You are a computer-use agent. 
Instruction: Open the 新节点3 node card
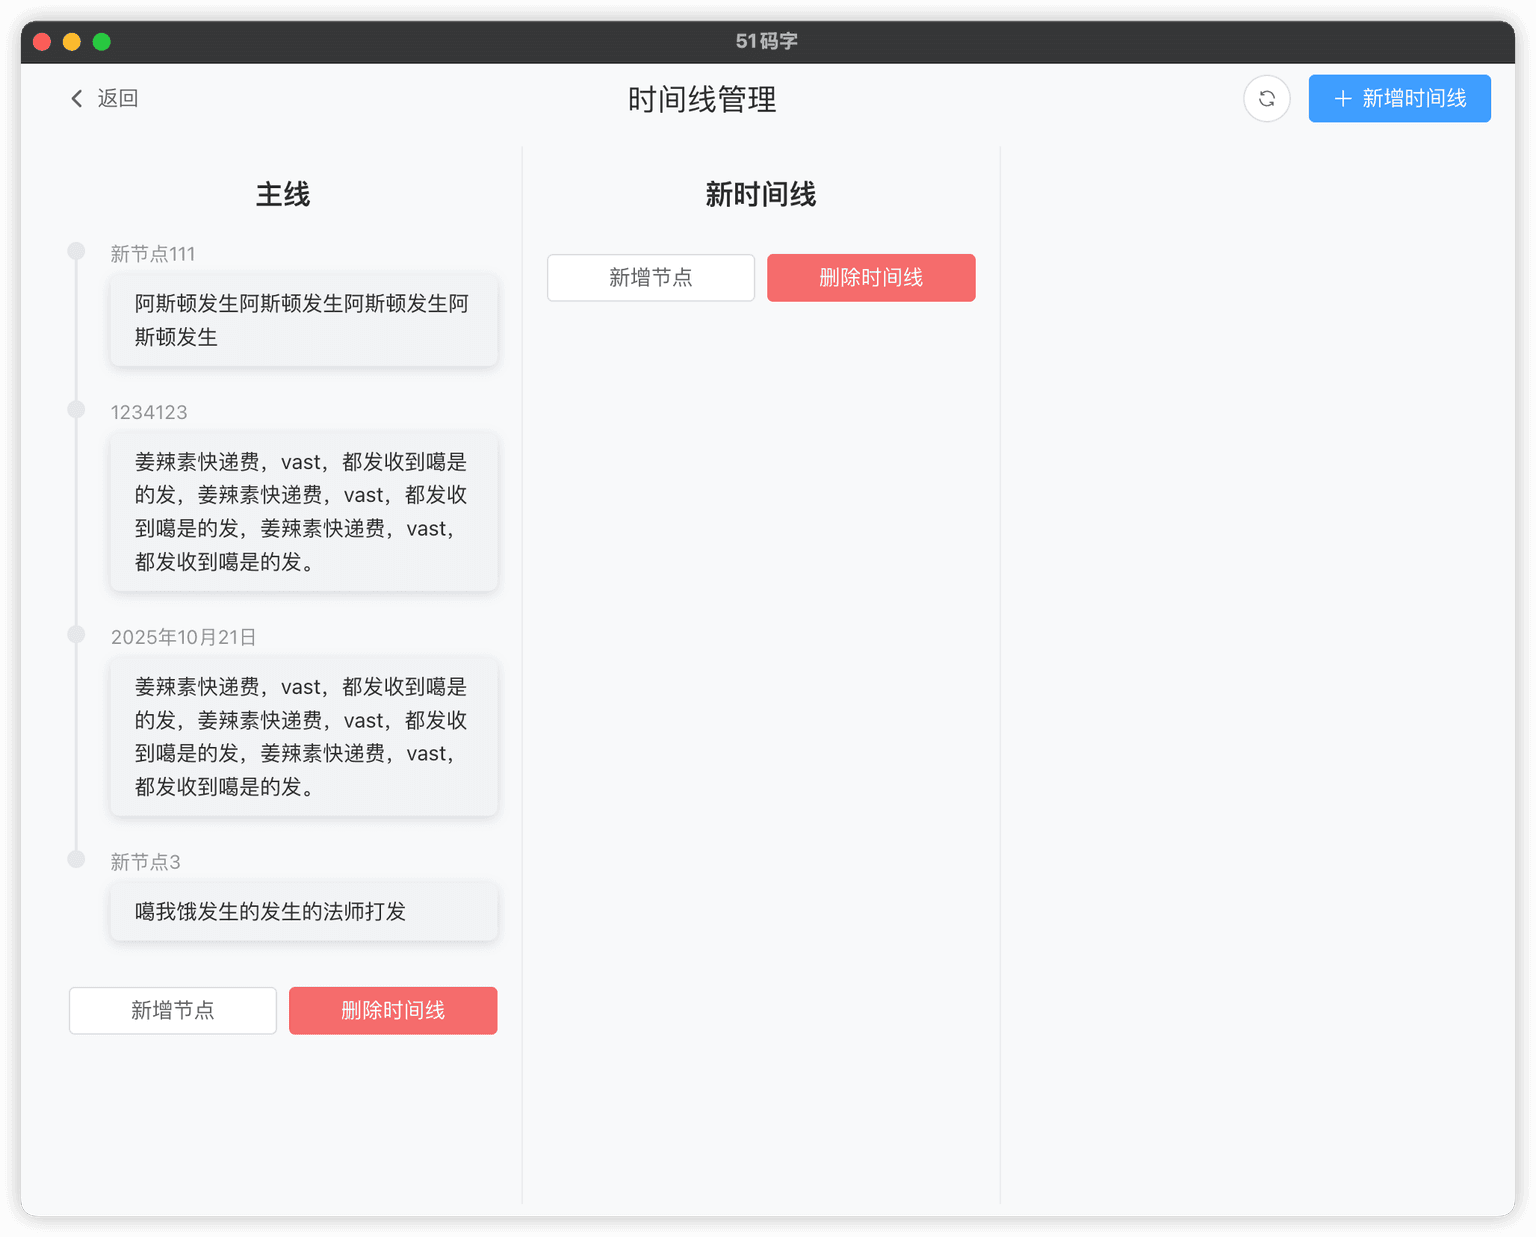[x=303, y=911]
